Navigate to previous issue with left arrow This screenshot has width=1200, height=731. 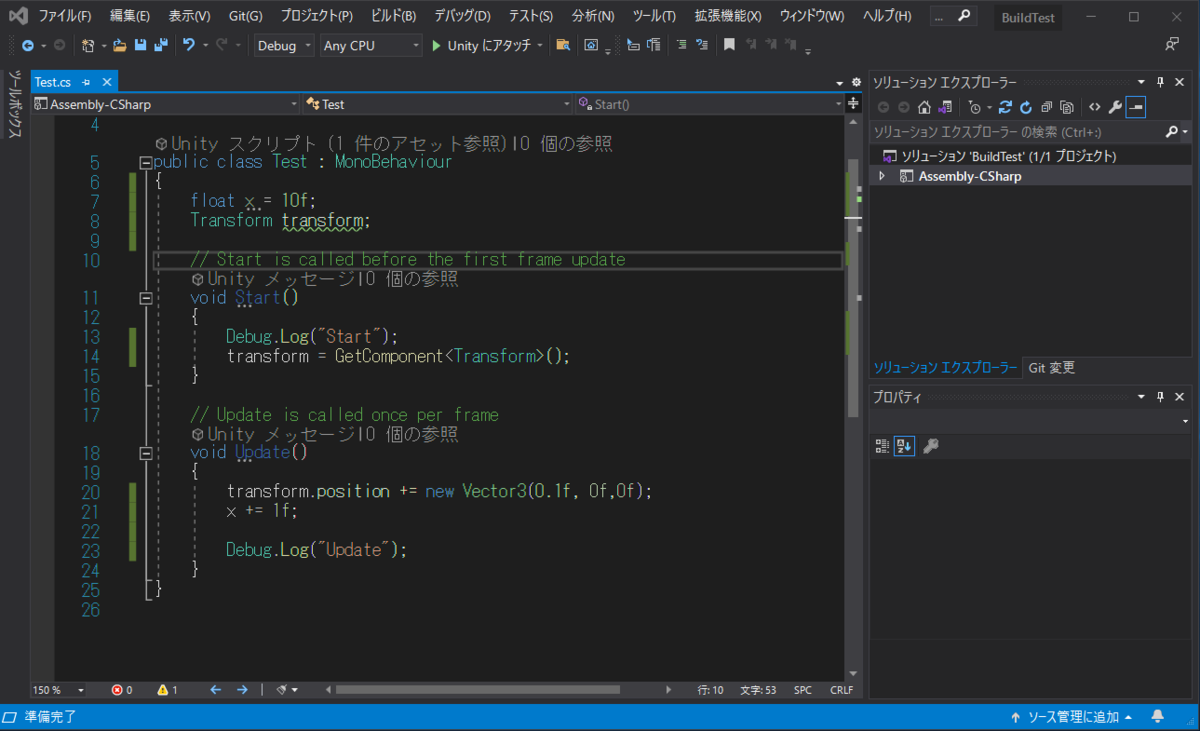click(x=215, y=690)
